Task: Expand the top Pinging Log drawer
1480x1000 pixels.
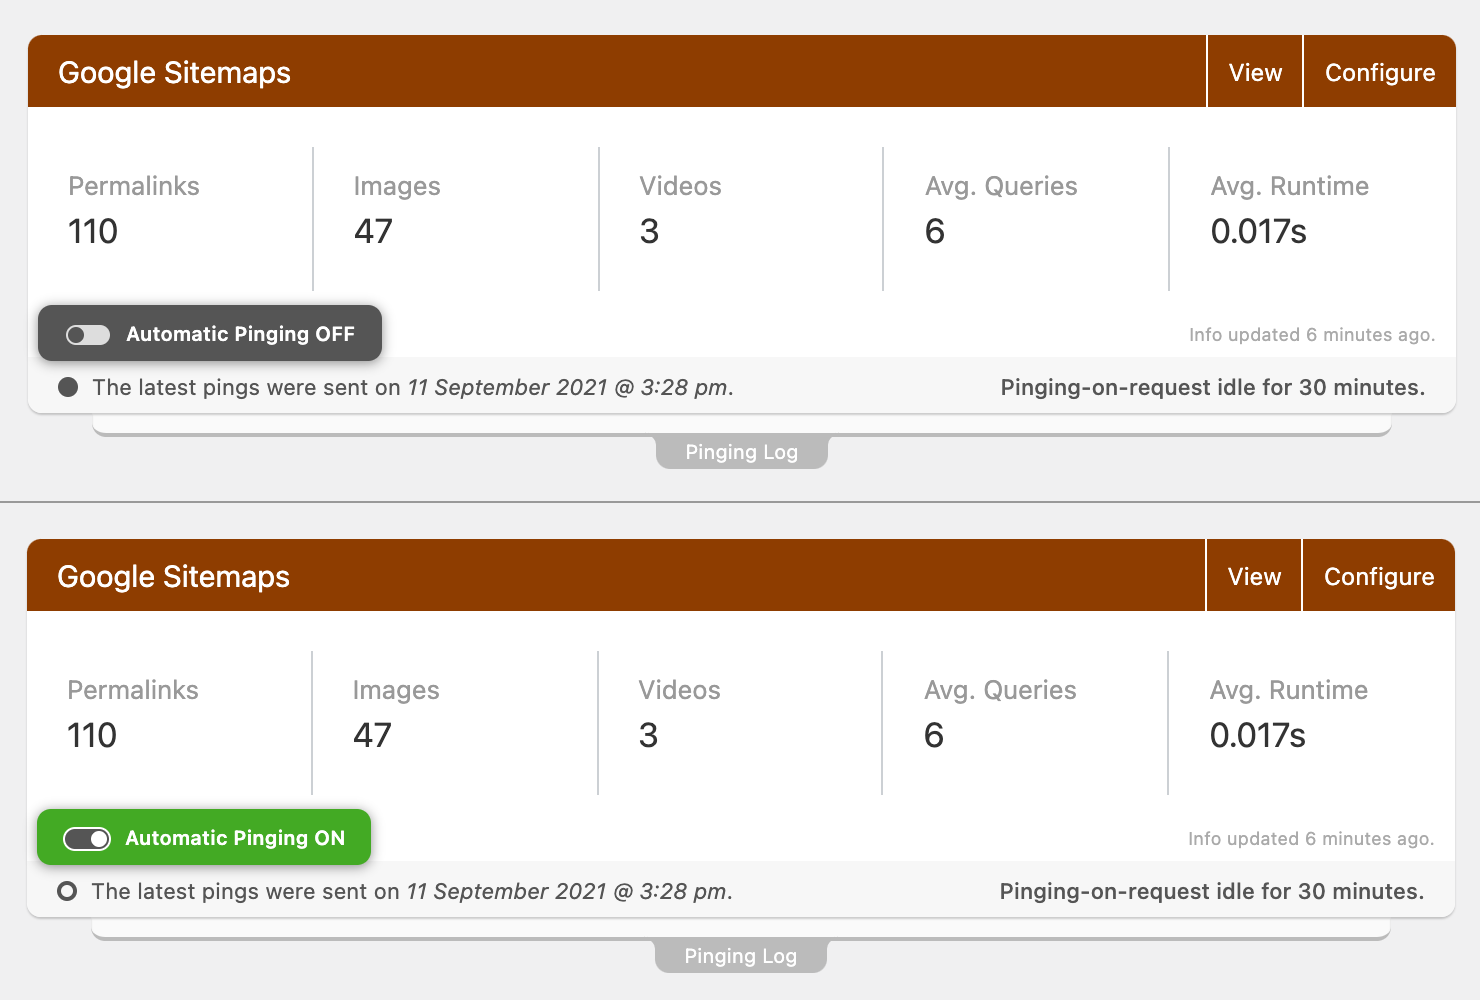Action: tap(742, 452)
